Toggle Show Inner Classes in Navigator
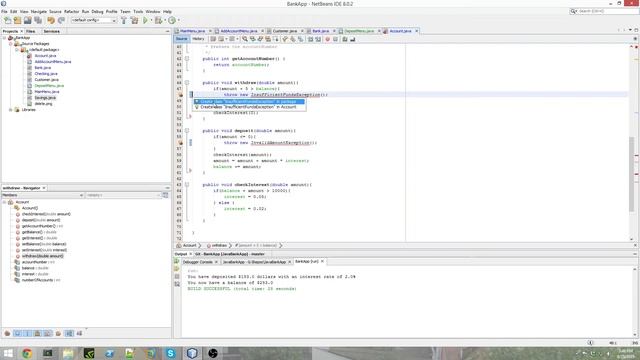 [x=48, y=333]
